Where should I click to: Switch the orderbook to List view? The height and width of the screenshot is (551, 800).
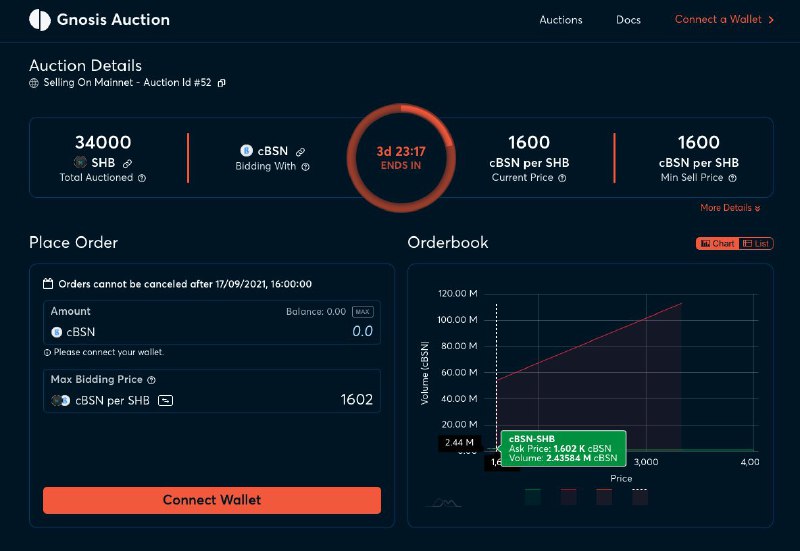tap(756, 244)
